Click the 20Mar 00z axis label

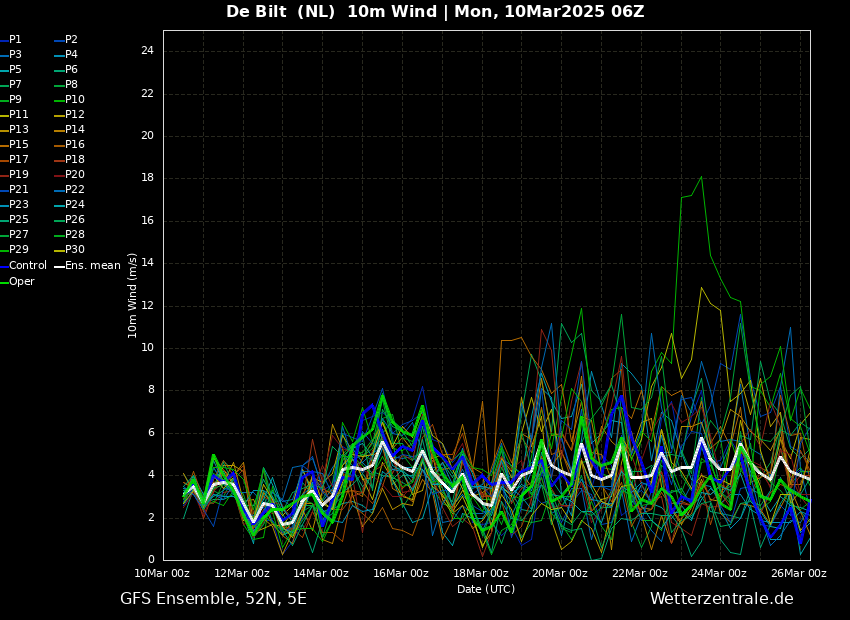point(560,573)
